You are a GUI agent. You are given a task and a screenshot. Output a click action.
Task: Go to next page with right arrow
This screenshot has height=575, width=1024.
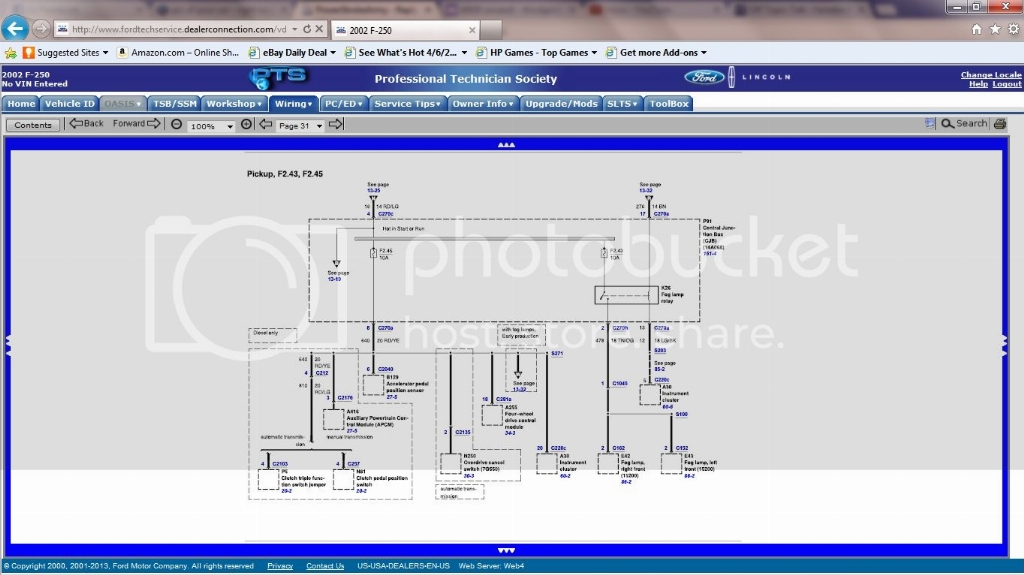click(x=336, y=124)
